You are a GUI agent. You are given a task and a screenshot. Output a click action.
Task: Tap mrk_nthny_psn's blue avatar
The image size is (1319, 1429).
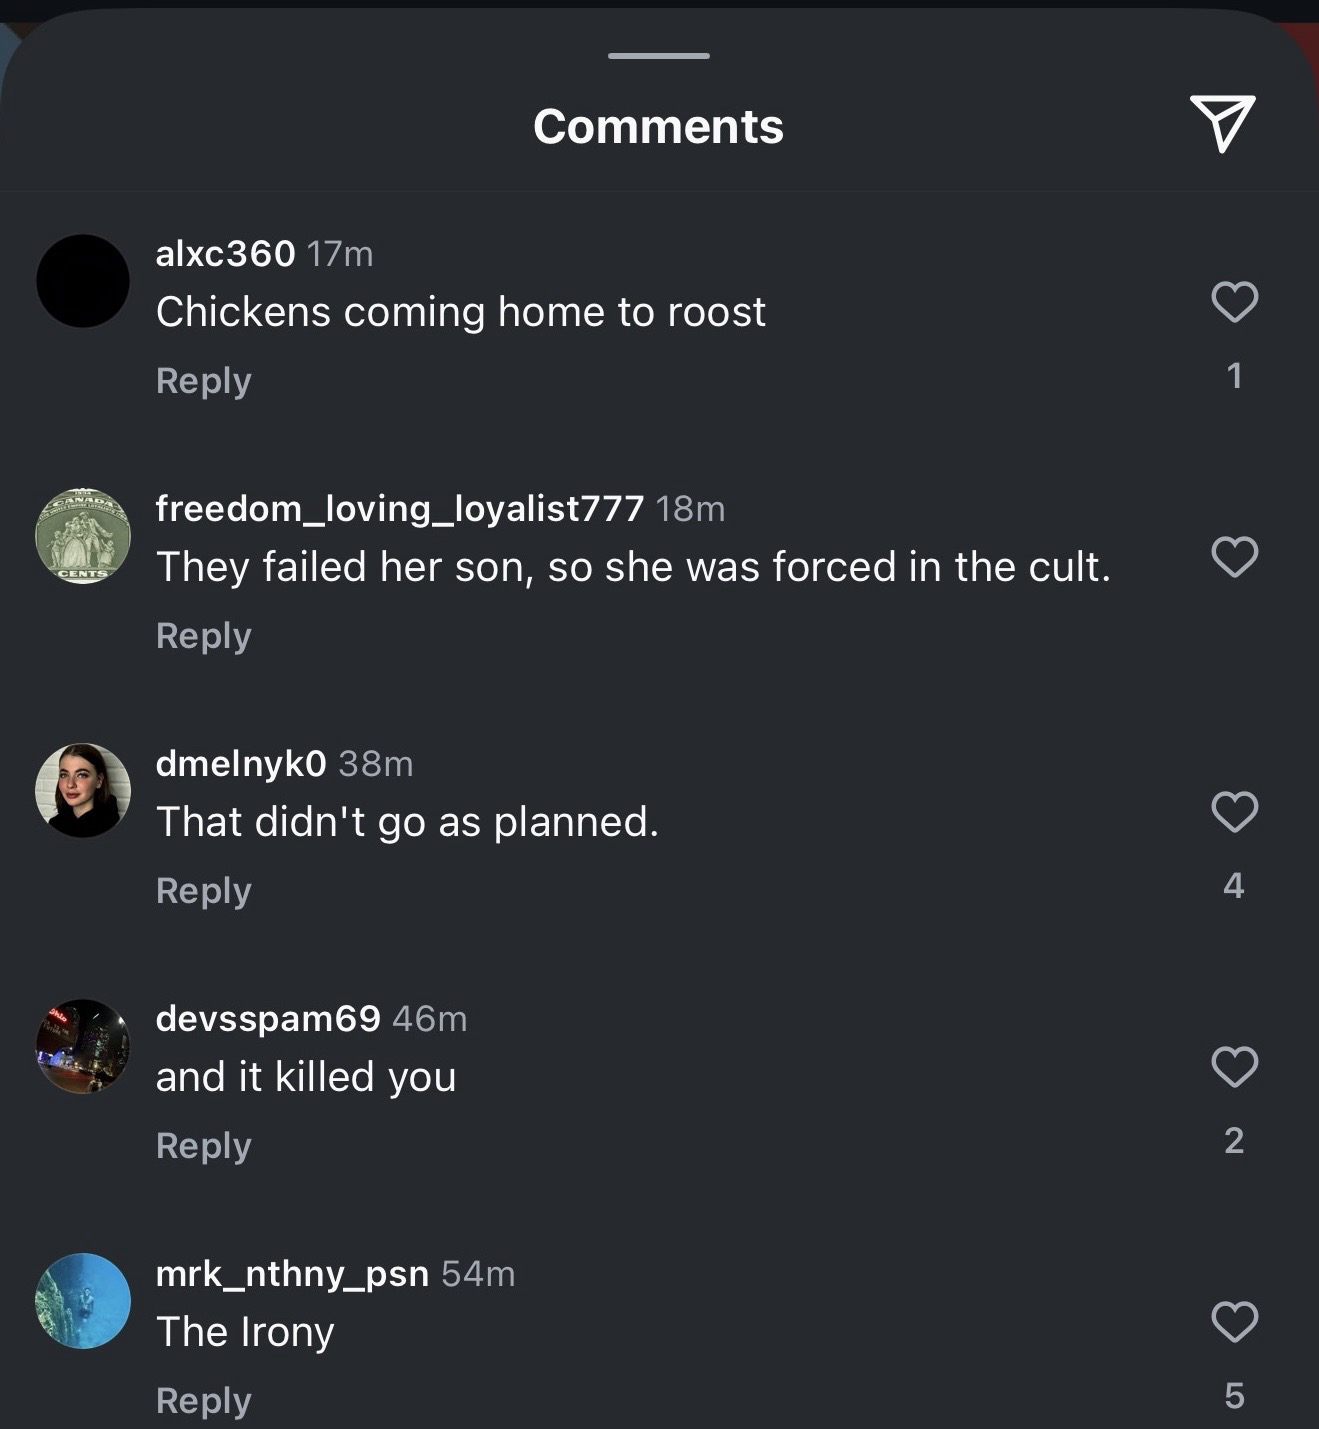coord(83,1301)
